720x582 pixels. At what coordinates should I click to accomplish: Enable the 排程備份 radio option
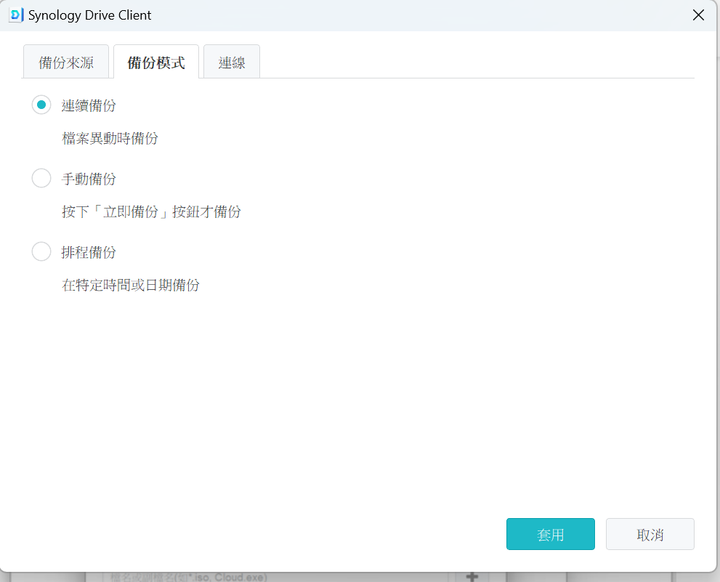tap(41, 252)
